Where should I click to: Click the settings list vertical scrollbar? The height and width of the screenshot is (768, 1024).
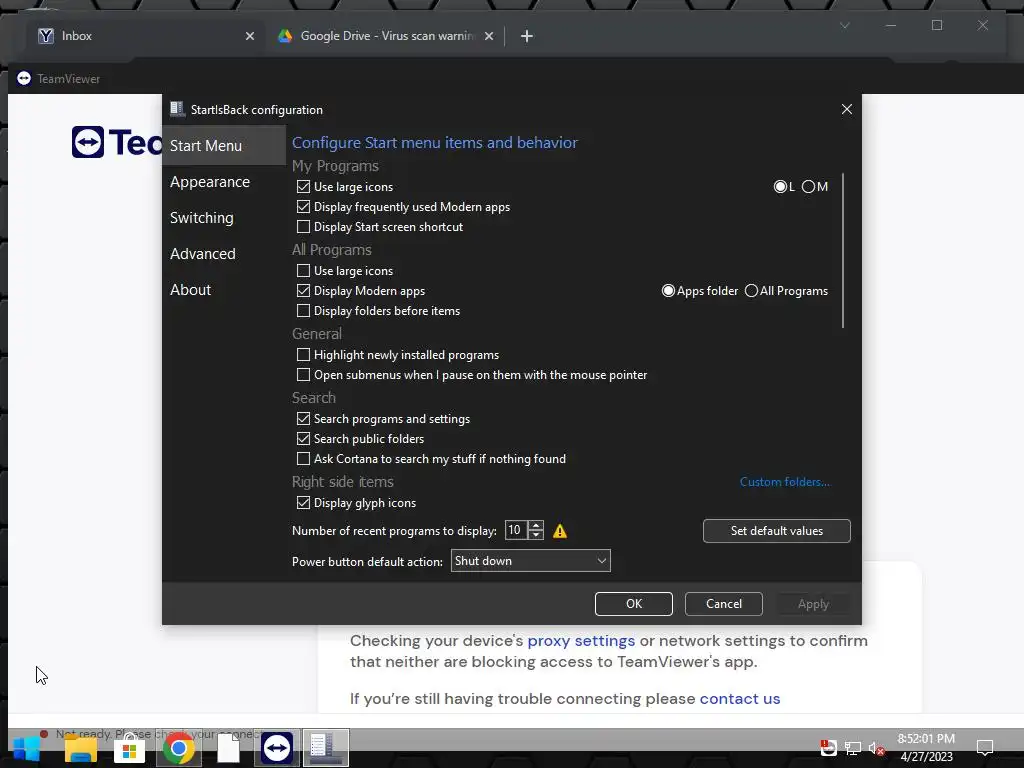click(x=843, y=250)
